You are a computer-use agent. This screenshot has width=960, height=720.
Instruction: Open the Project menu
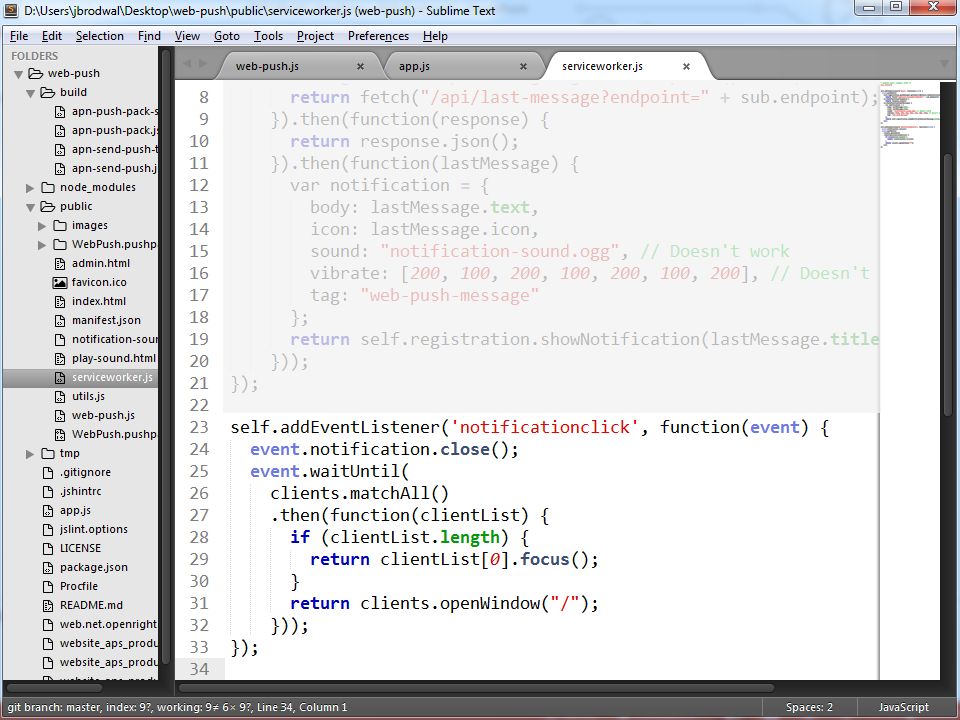tap(315, 36)
